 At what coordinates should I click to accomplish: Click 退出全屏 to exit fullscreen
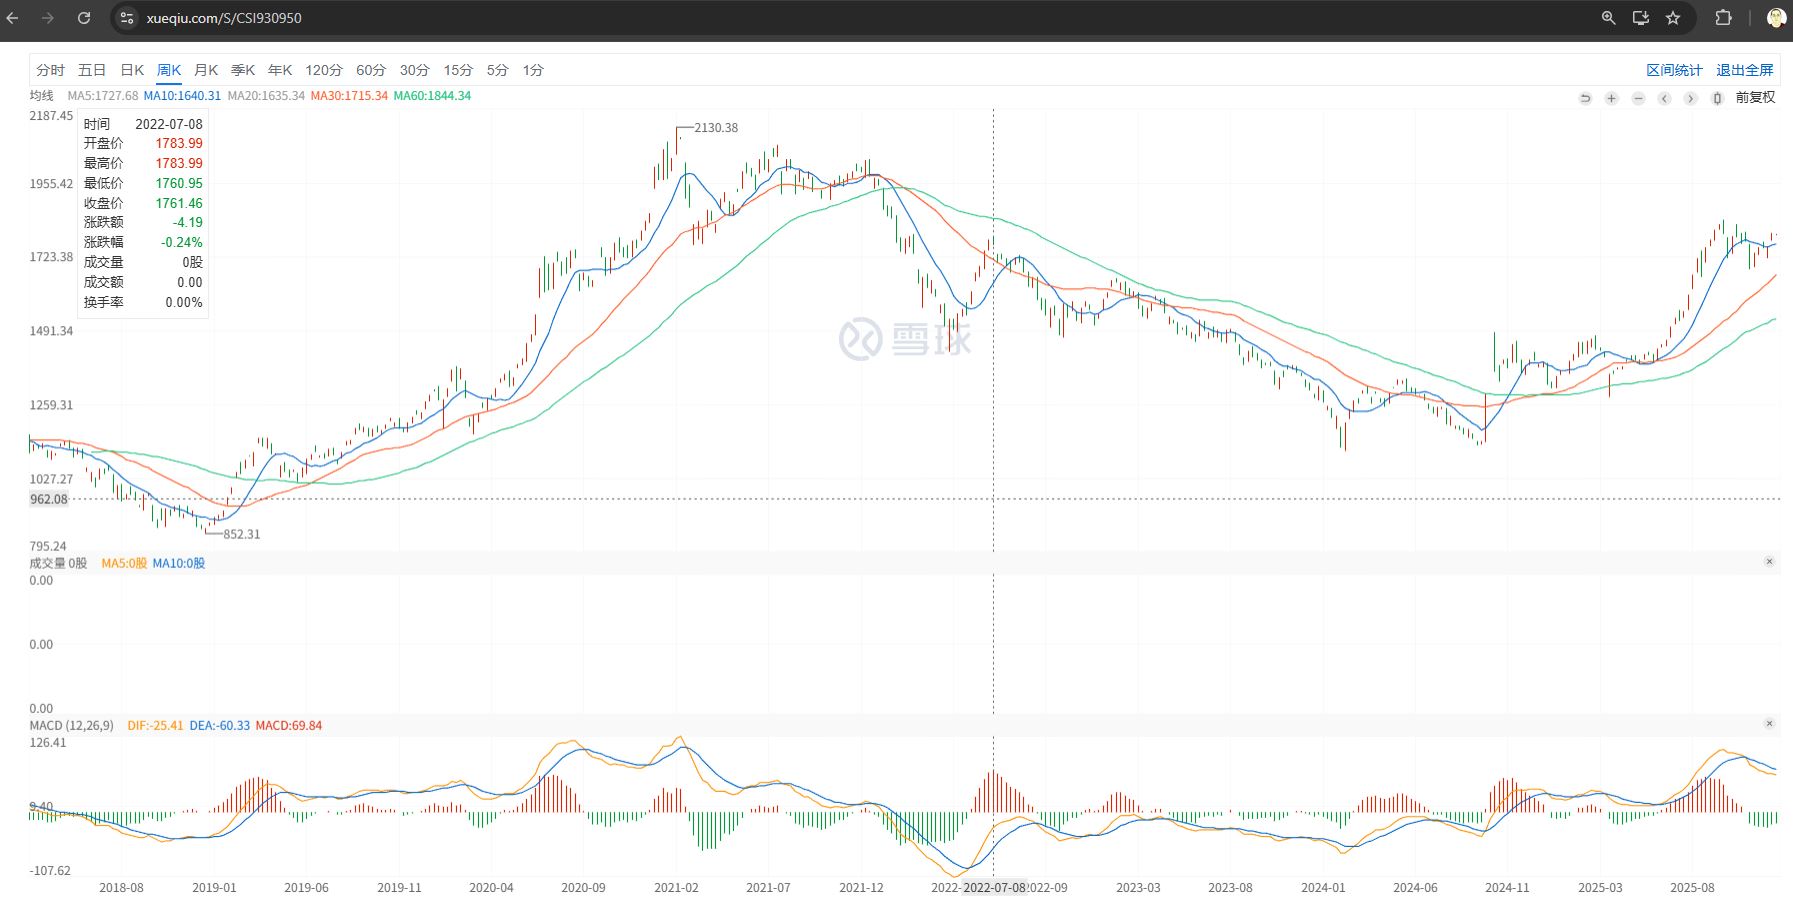[1744, 70]
